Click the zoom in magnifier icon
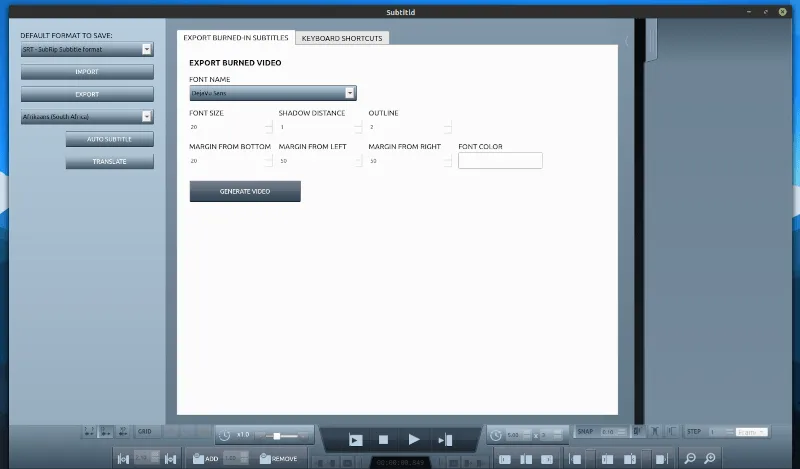Screen dimensions: 800x469 click(x=710, y=458)
